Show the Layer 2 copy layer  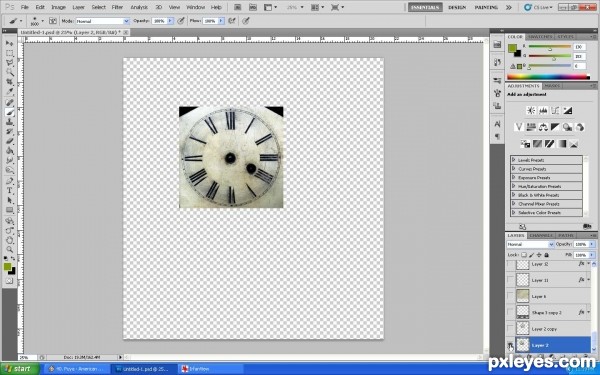[510, 329]
